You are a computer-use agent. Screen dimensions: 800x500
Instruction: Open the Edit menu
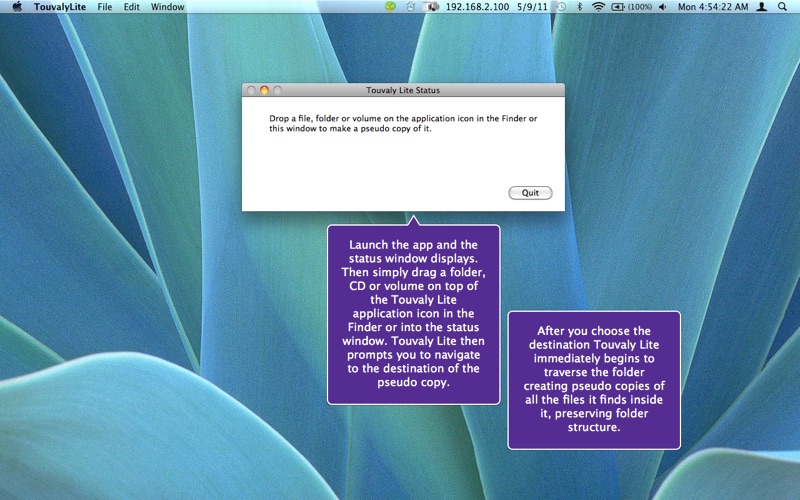[x=132, y=7]
